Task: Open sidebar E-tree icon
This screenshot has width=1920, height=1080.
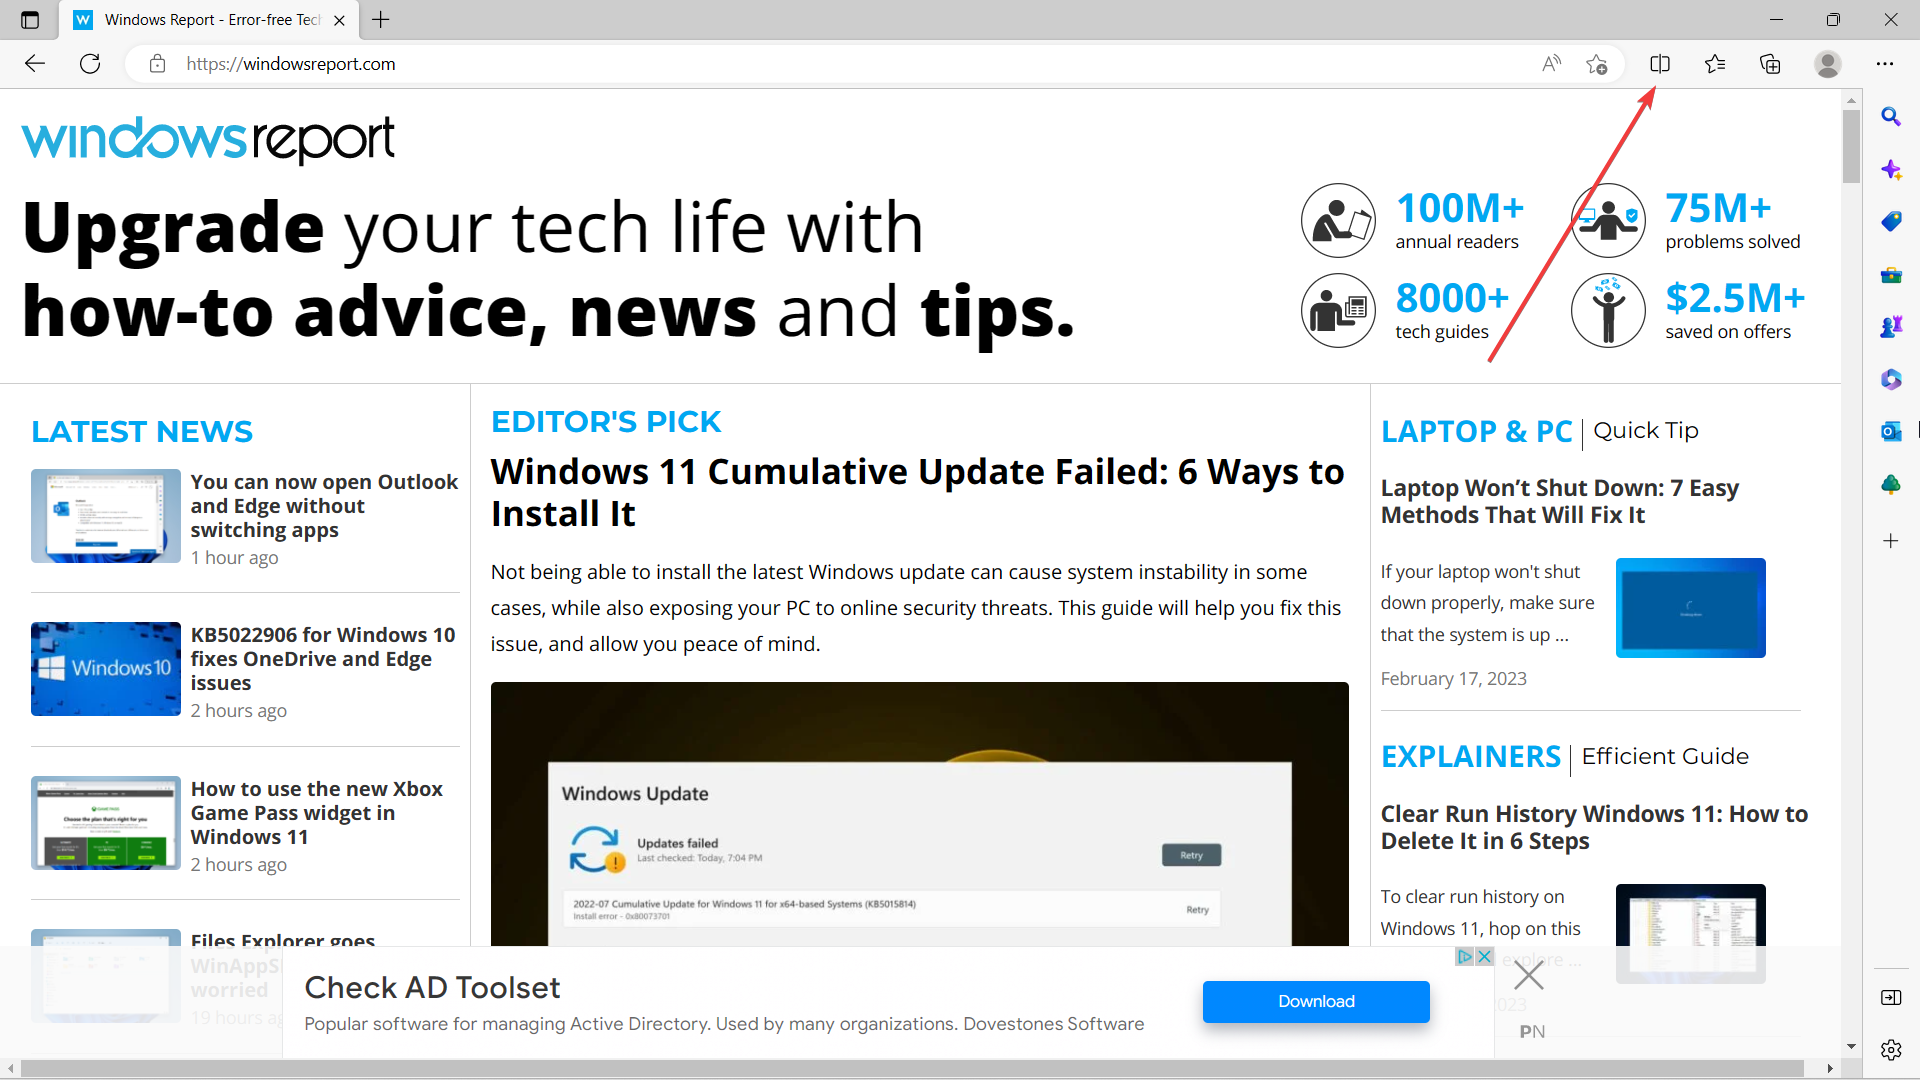Action: pos(1891,485)
